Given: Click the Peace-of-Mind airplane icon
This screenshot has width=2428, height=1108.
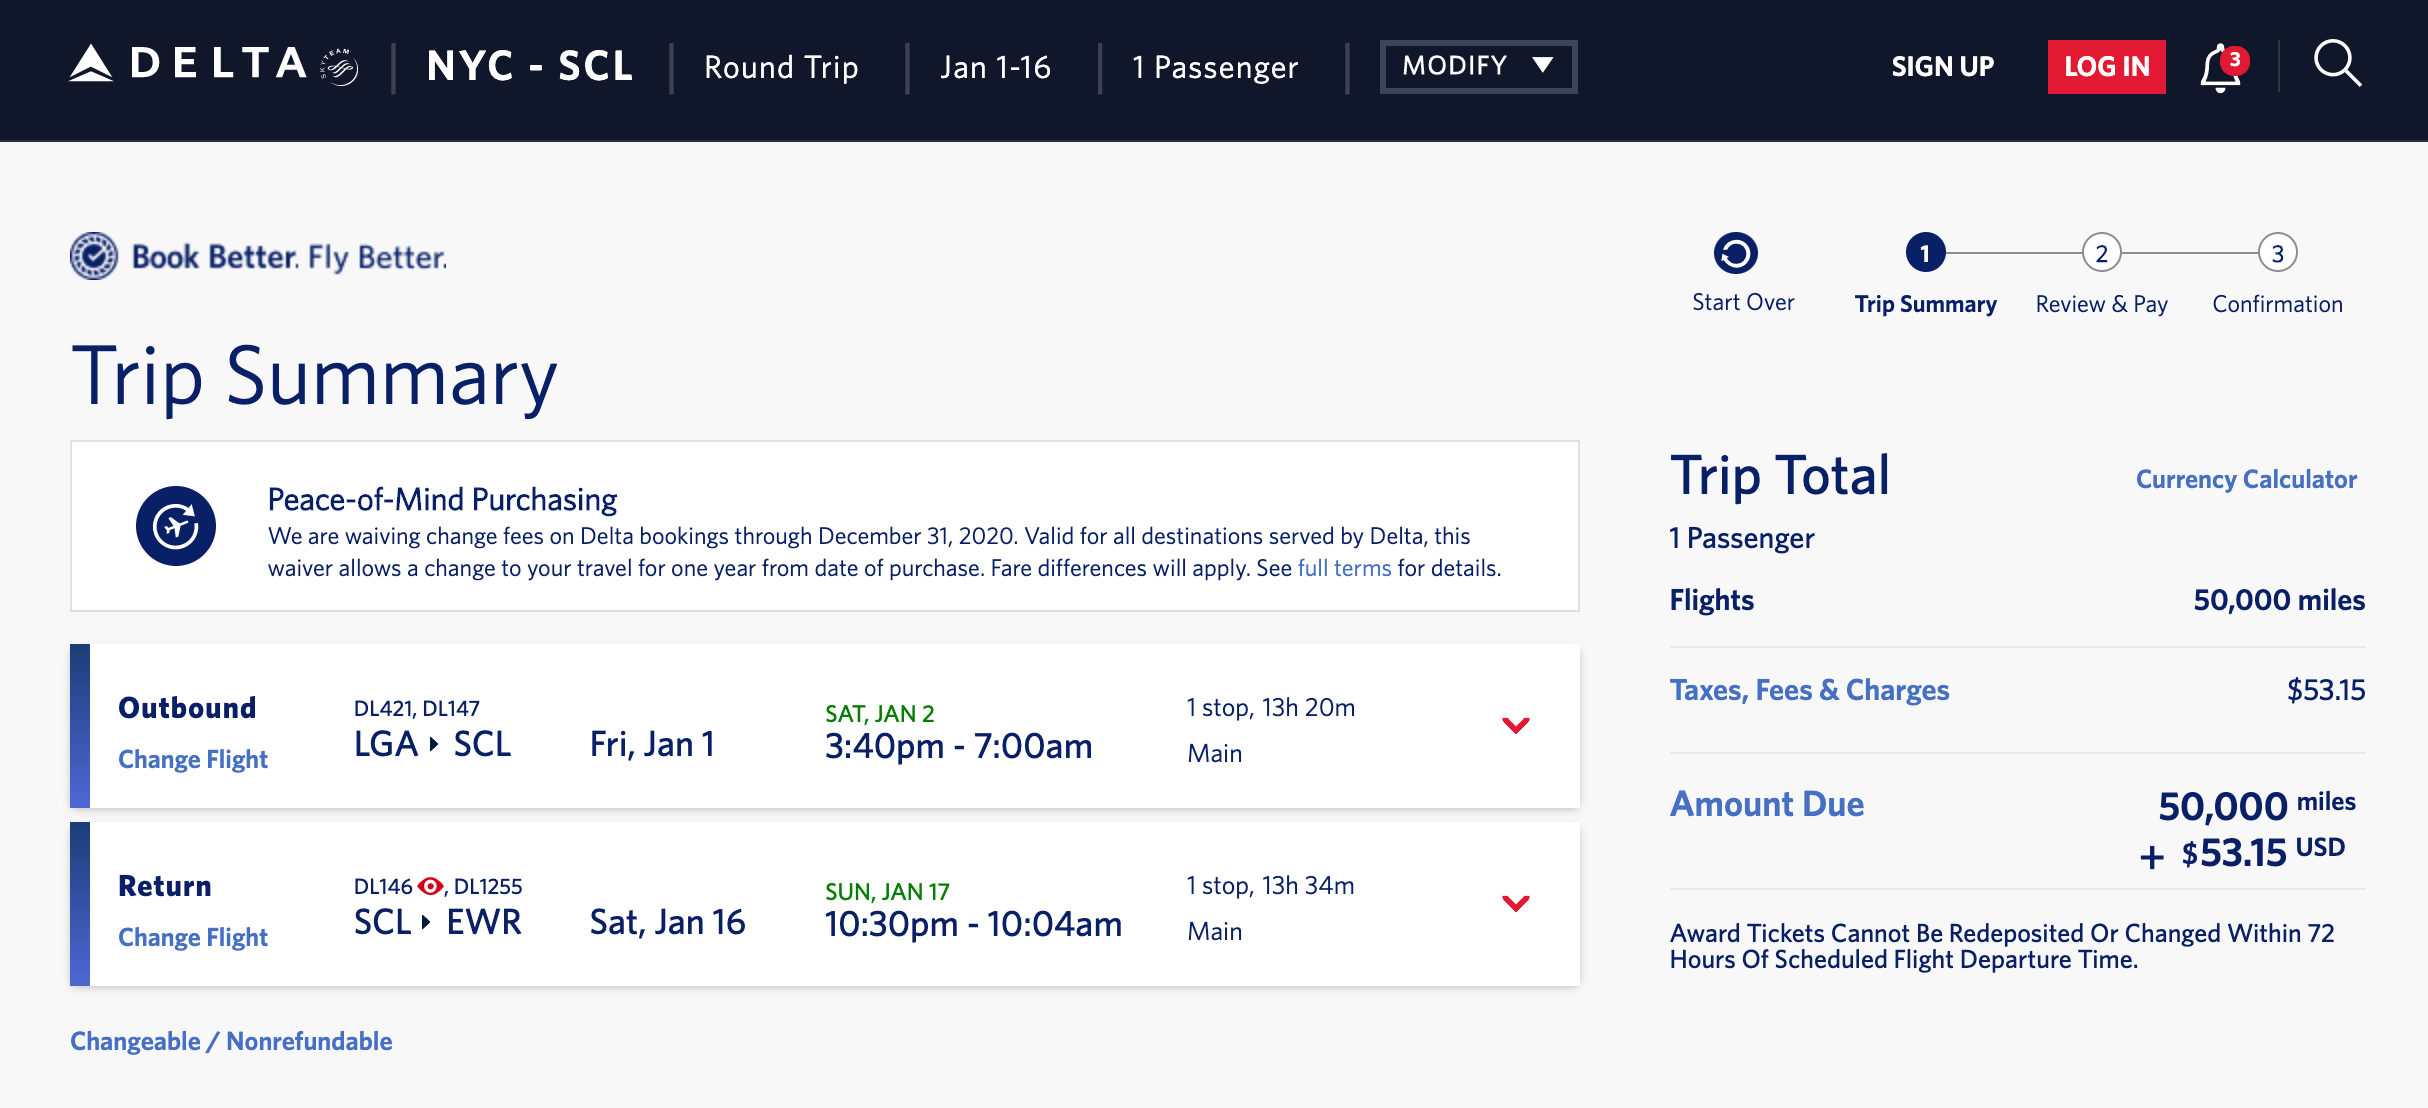Looking at the screenshot, I should pyautogui.click(x=176, y=526).
